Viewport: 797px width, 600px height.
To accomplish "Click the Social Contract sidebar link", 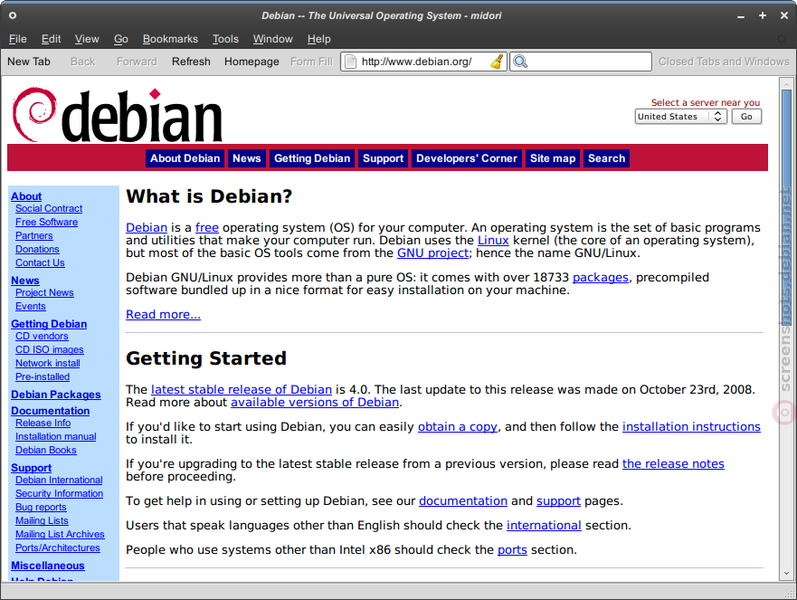I will tap(49, 208).
